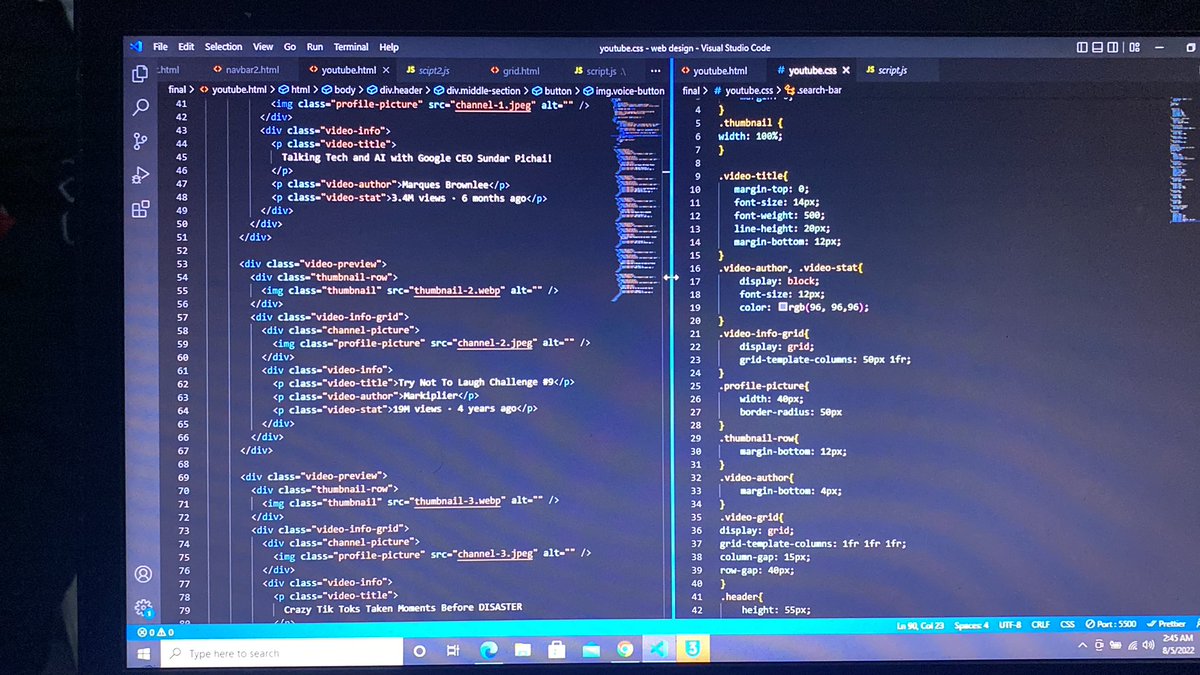The height and width of the screenshot is (675, 1200).
Task: Click 'CSS' language mode in status bar
Action: click(1068, 625)
